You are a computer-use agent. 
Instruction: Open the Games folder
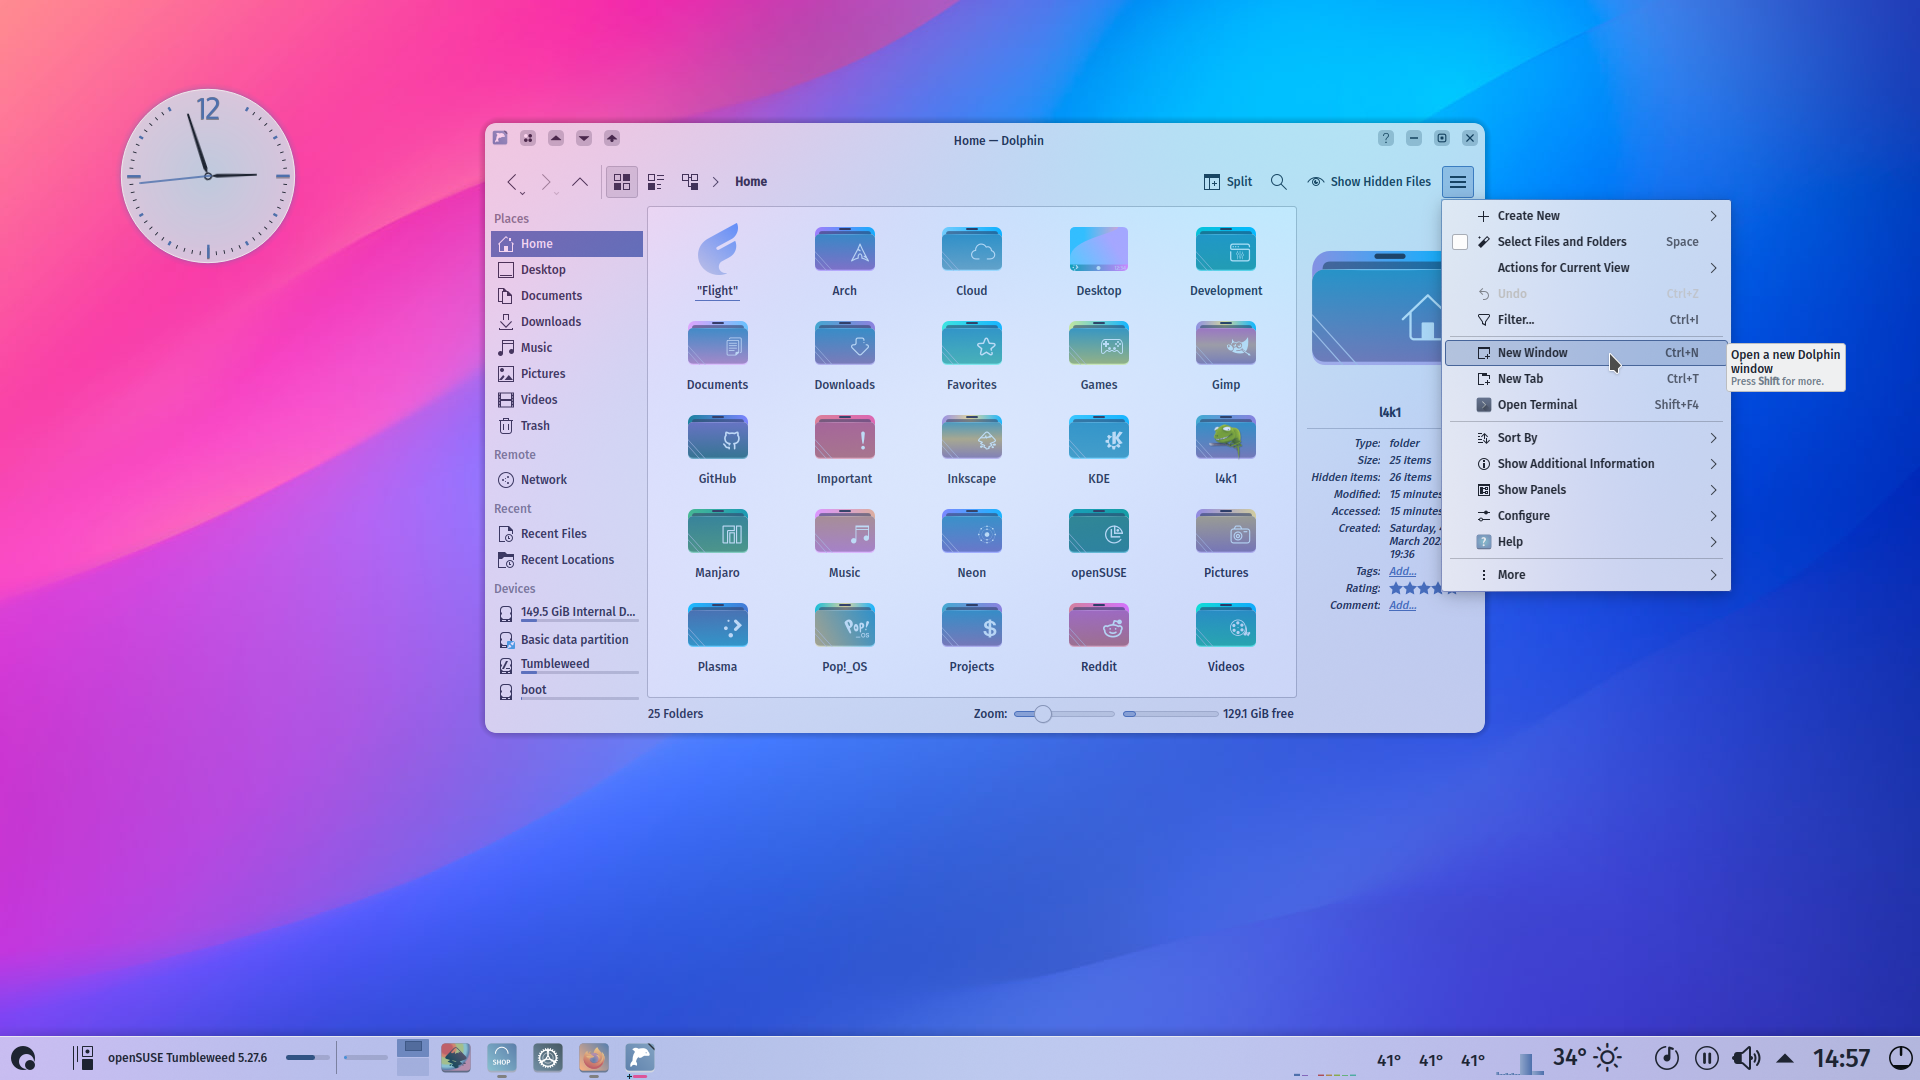click(1098, 355)
